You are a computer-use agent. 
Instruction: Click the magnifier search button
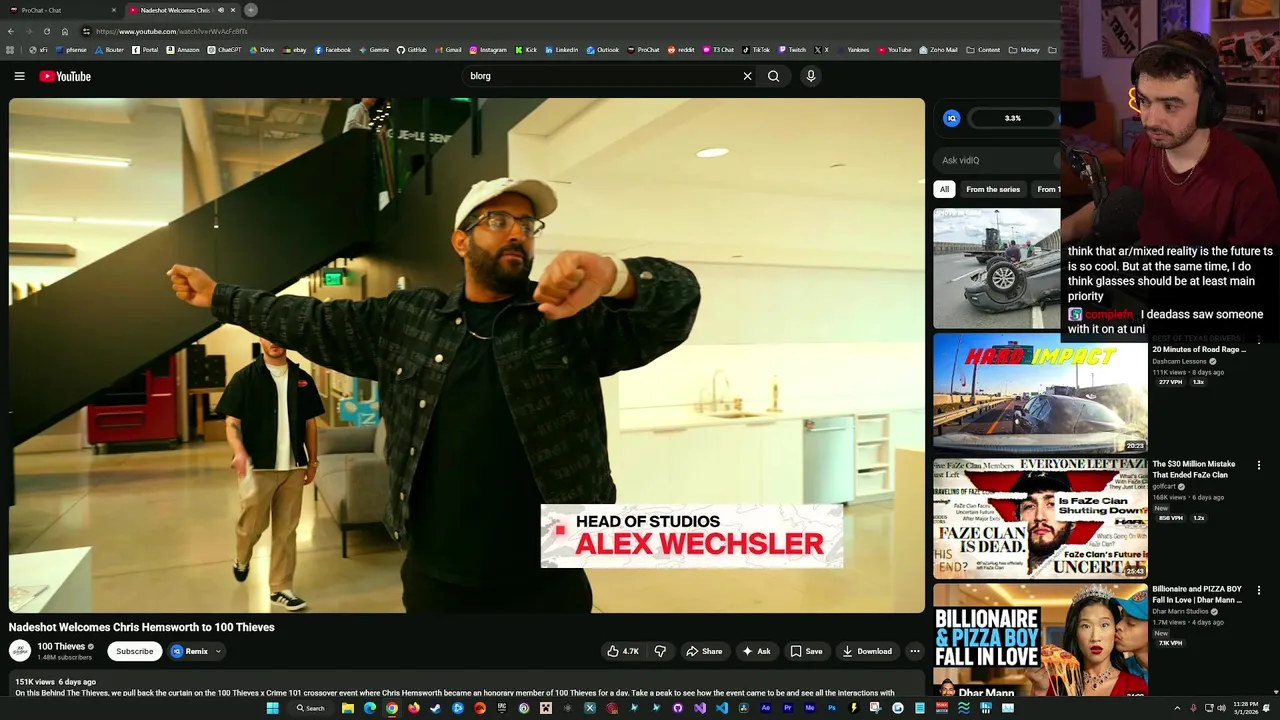click(773, 76)
